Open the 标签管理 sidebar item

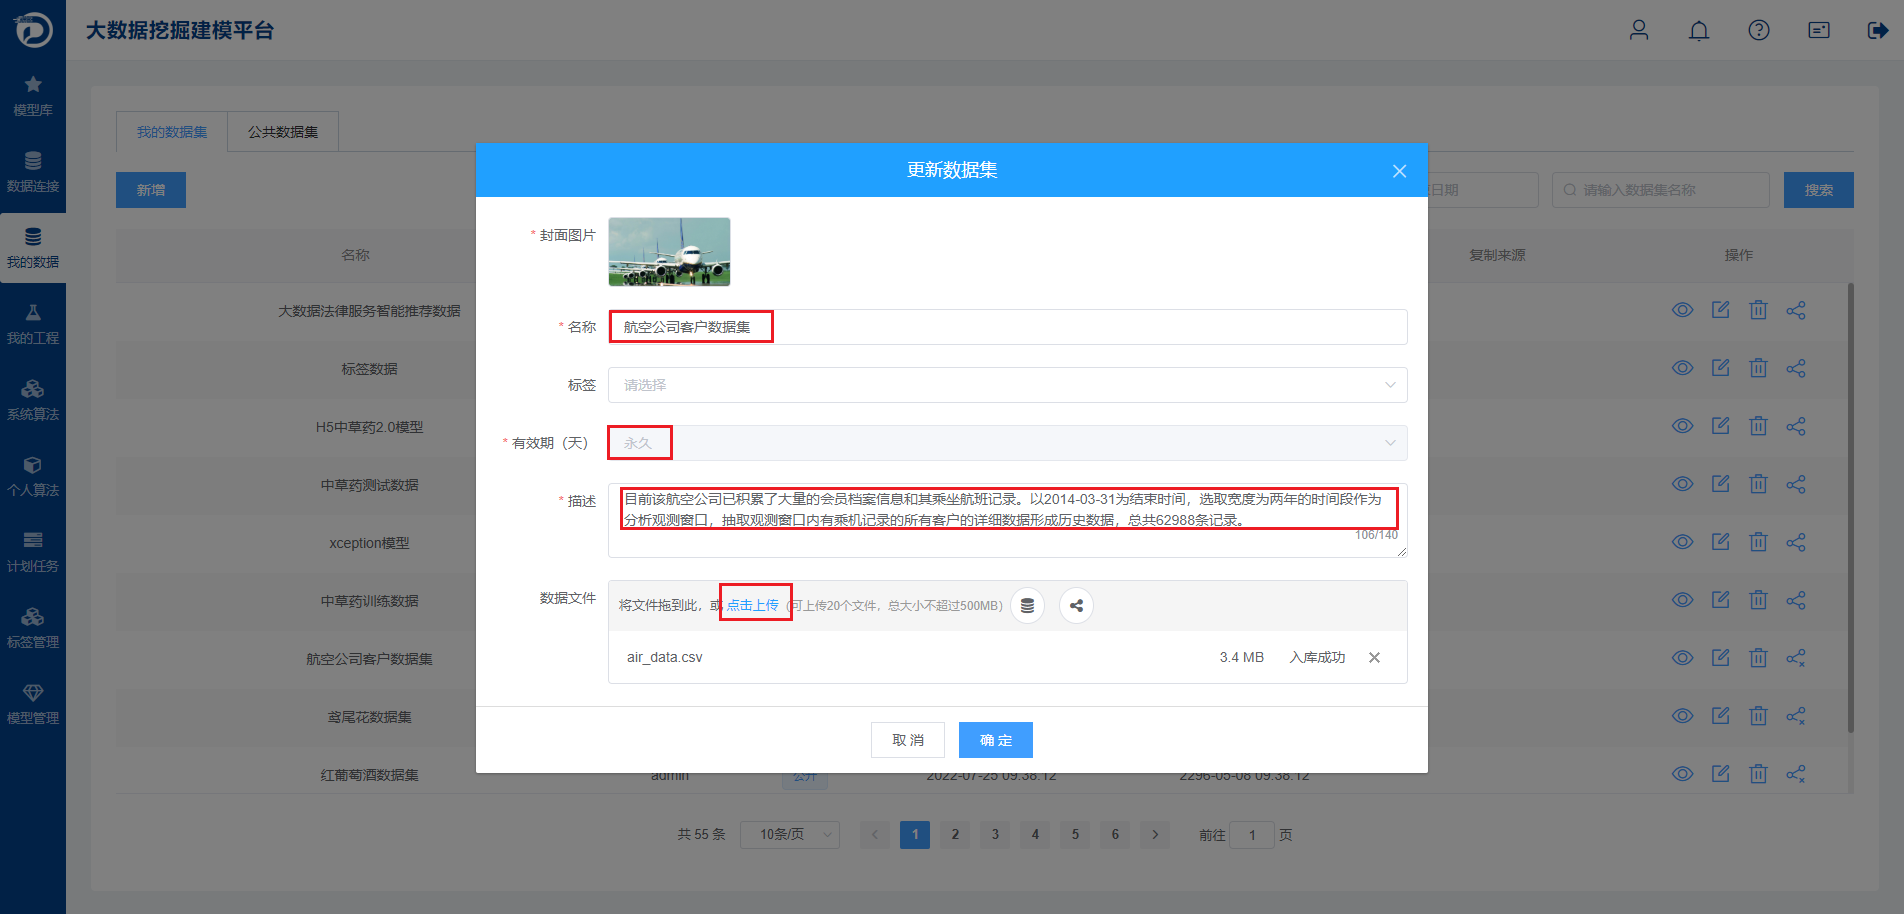coord(33,629)
